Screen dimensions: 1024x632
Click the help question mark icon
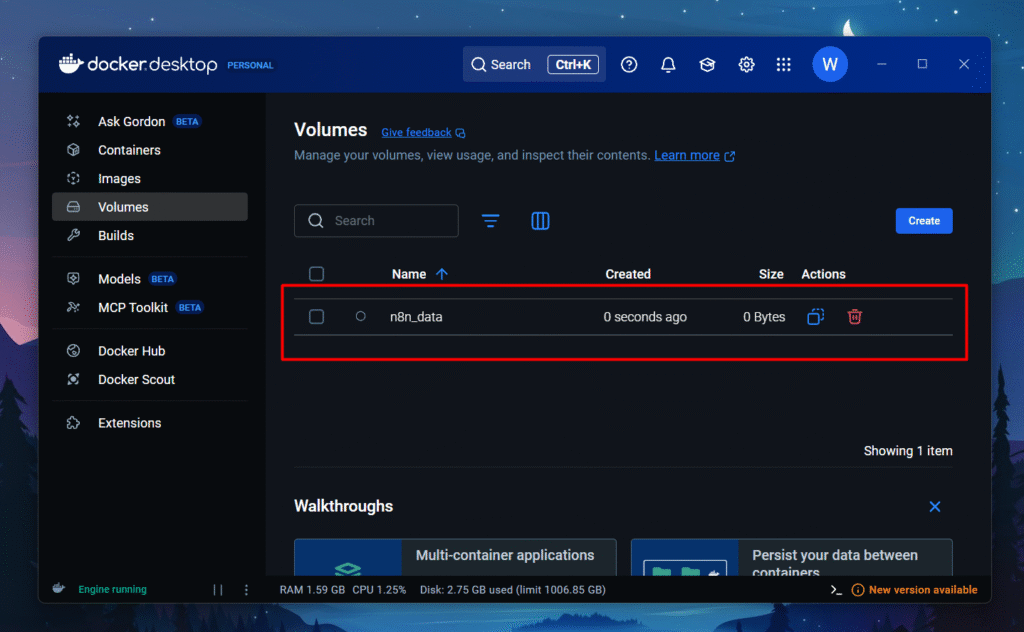[x=629, y=65]
